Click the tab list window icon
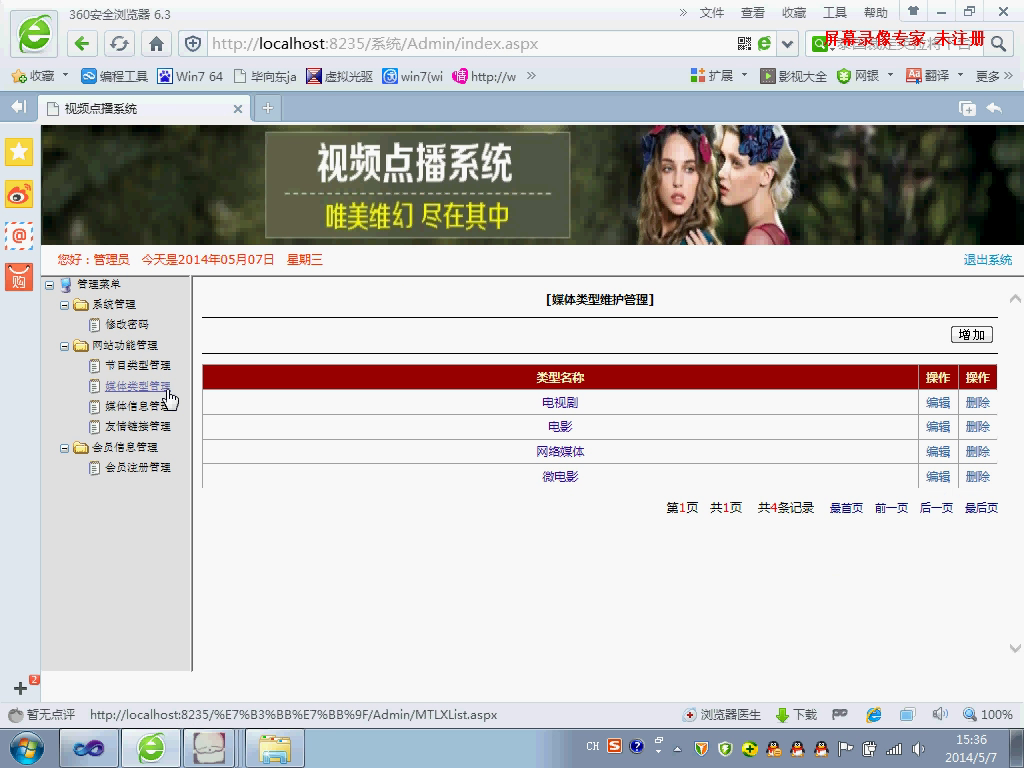 pyautogui.click(x=967, y=108)
